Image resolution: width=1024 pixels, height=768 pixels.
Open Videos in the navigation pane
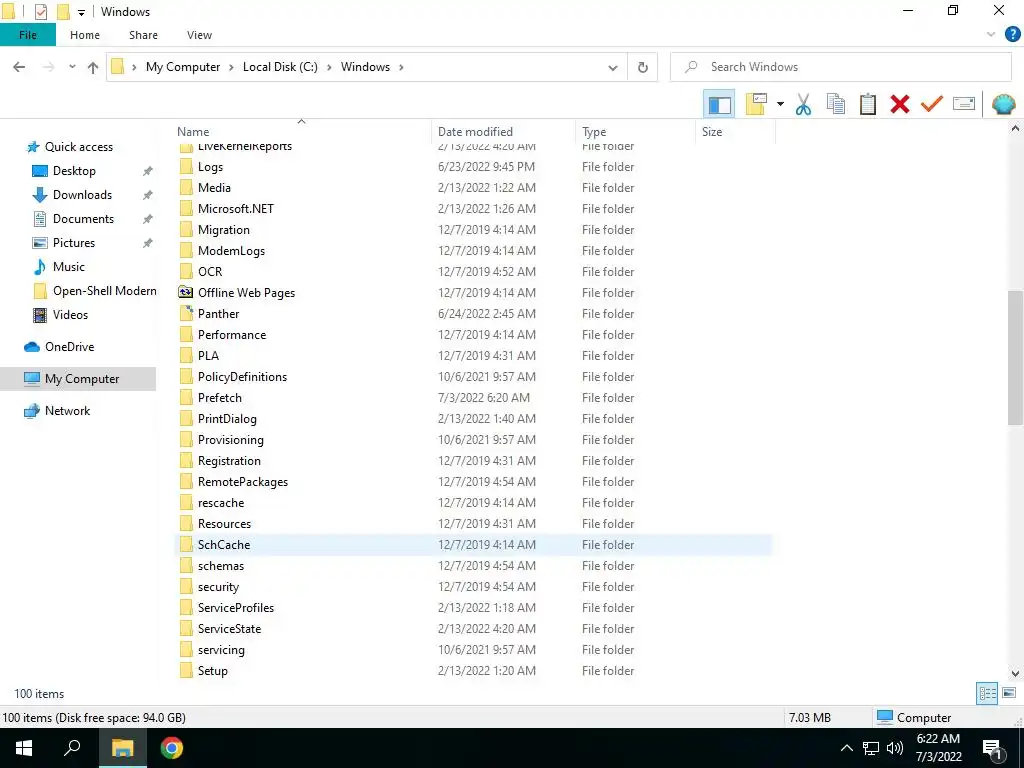[70, 315]
